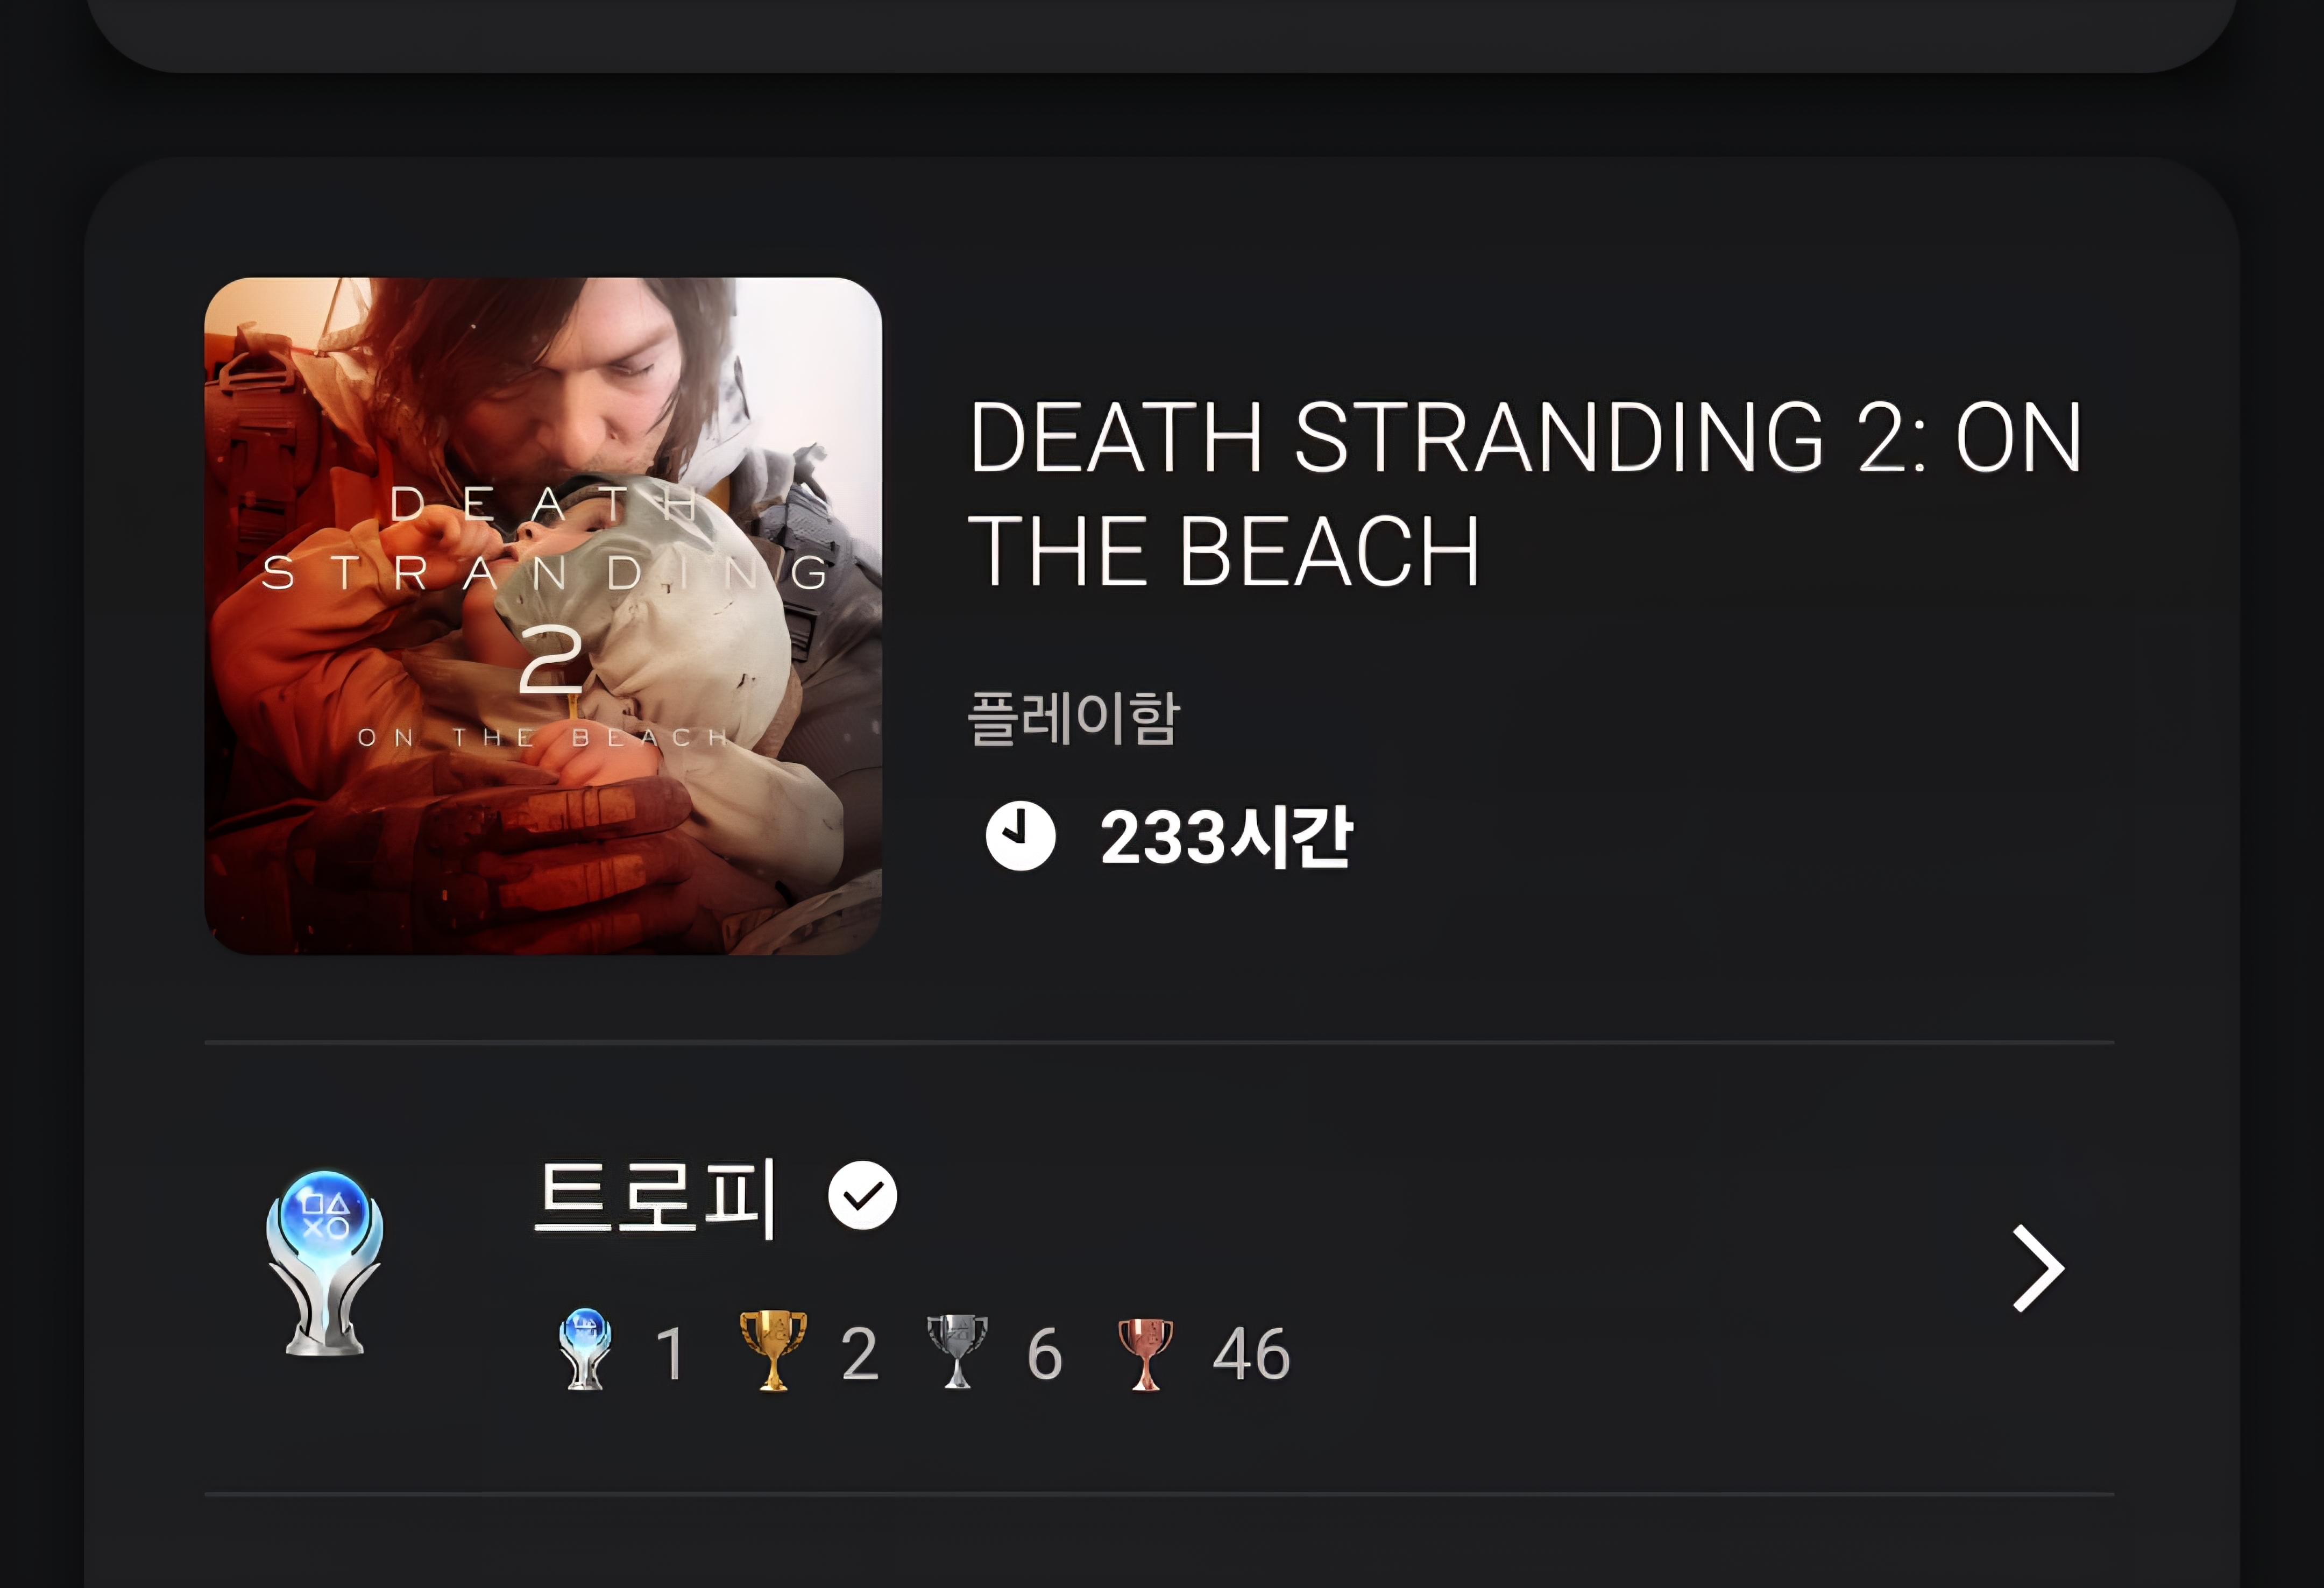Tap the playtime clock icon
This screenshot has width=2324, height=1588.
click(1020, 836)
